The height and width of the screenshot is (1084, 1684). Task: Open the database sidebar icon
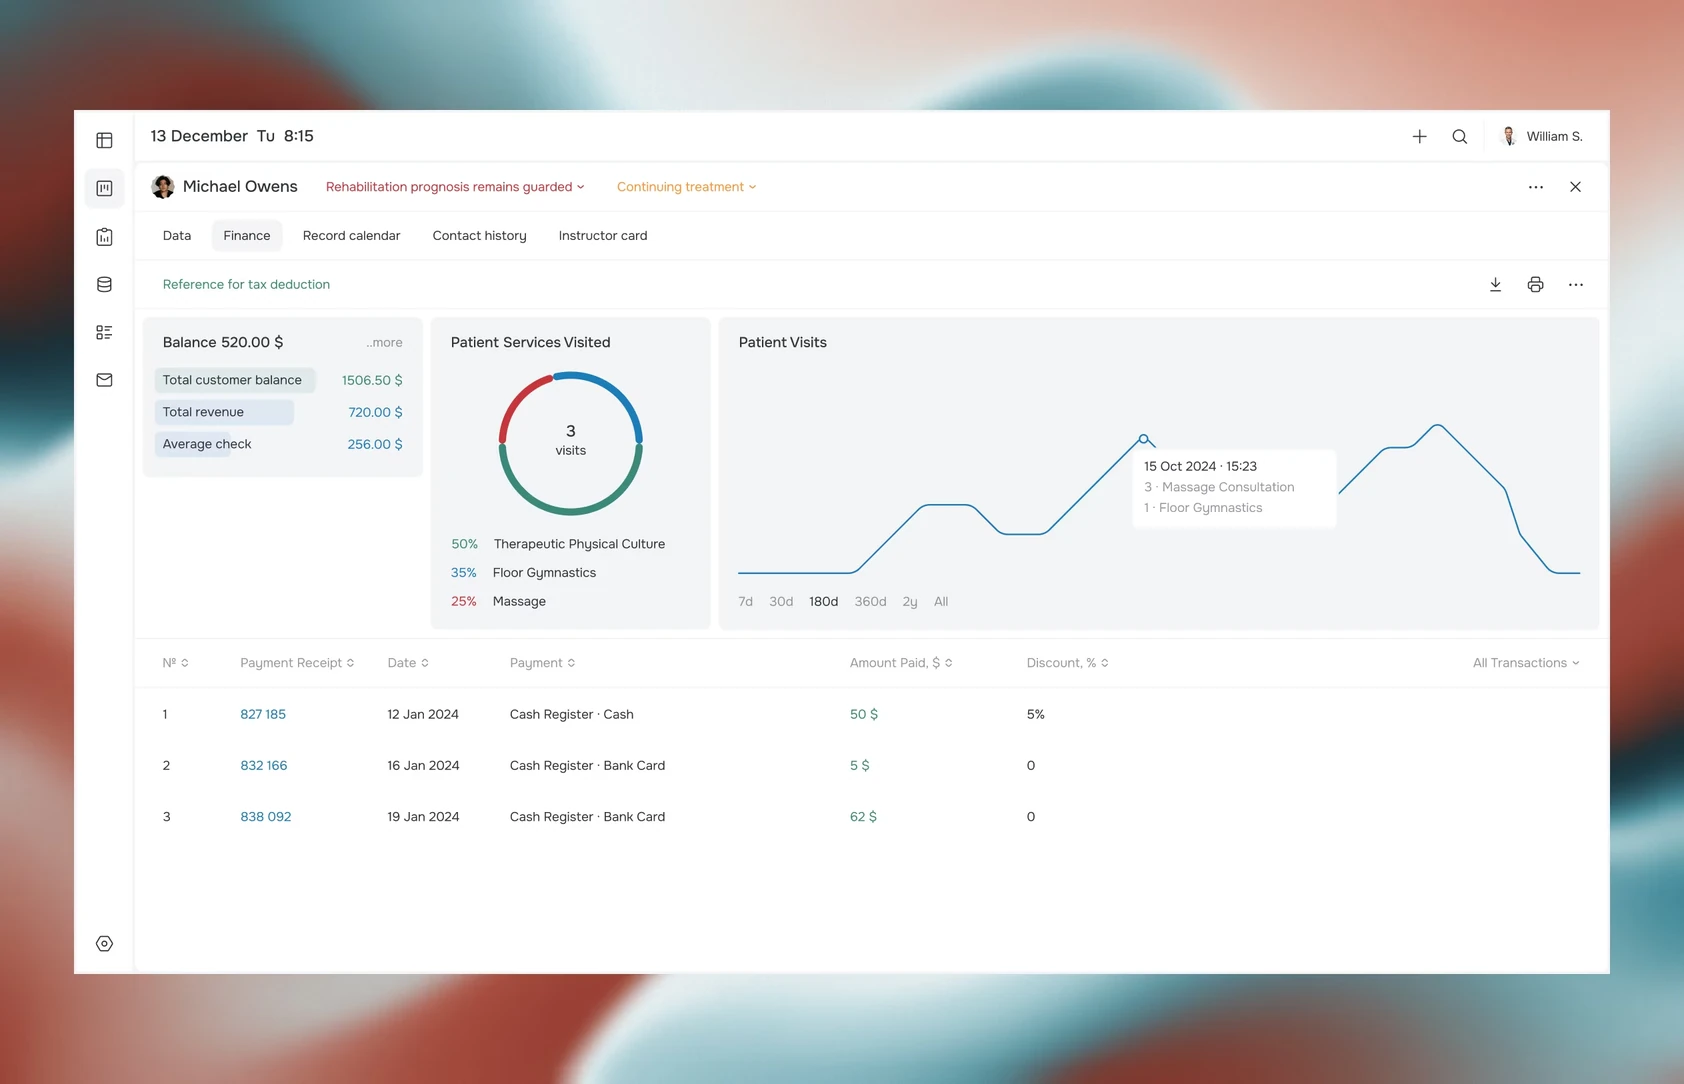coord(104,285)
